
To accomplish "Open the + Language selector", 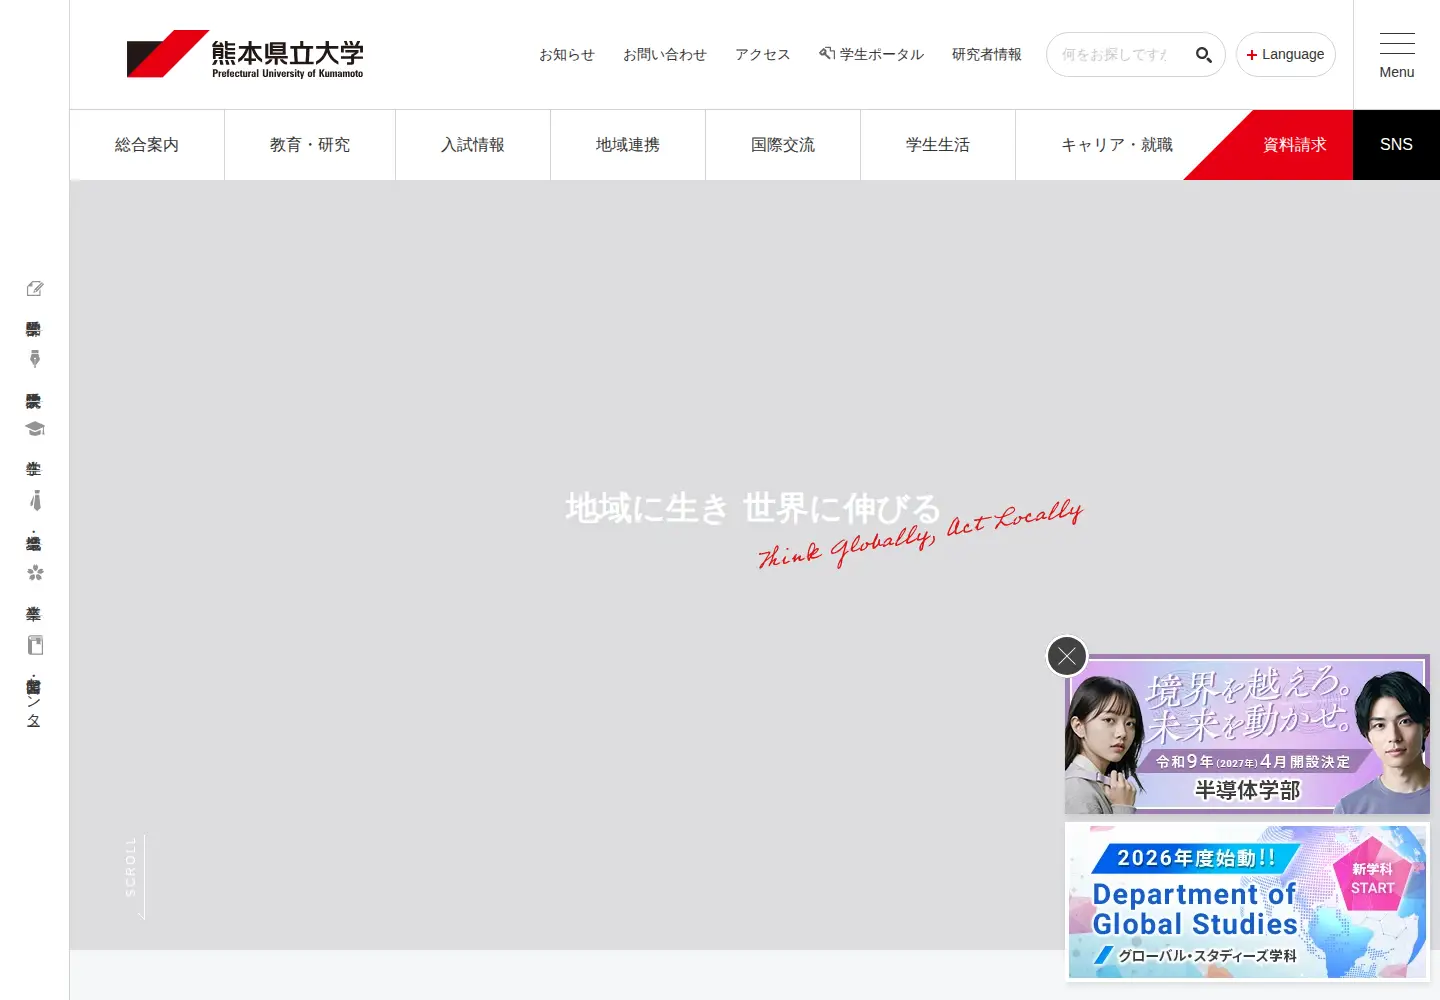I will (1286, 55).
